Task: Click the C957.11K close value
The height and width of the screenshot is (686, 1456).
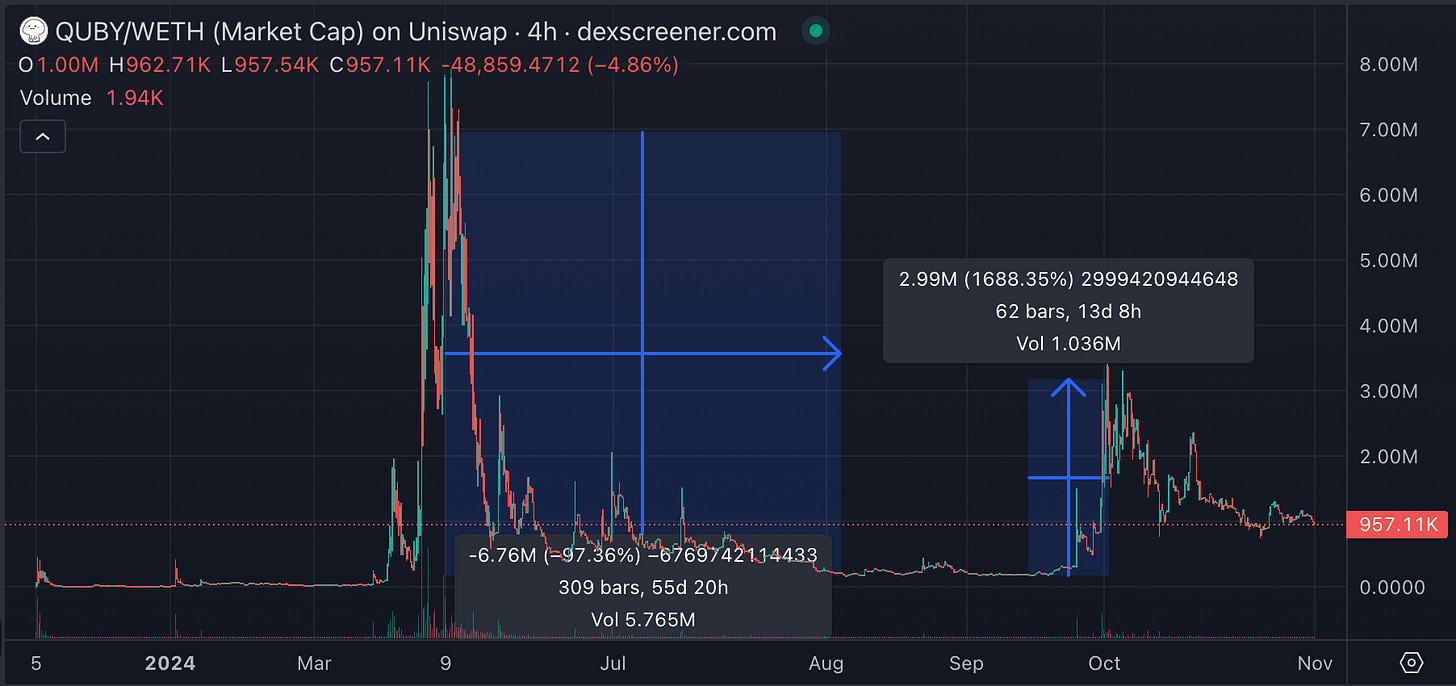Action: point(378,66)
